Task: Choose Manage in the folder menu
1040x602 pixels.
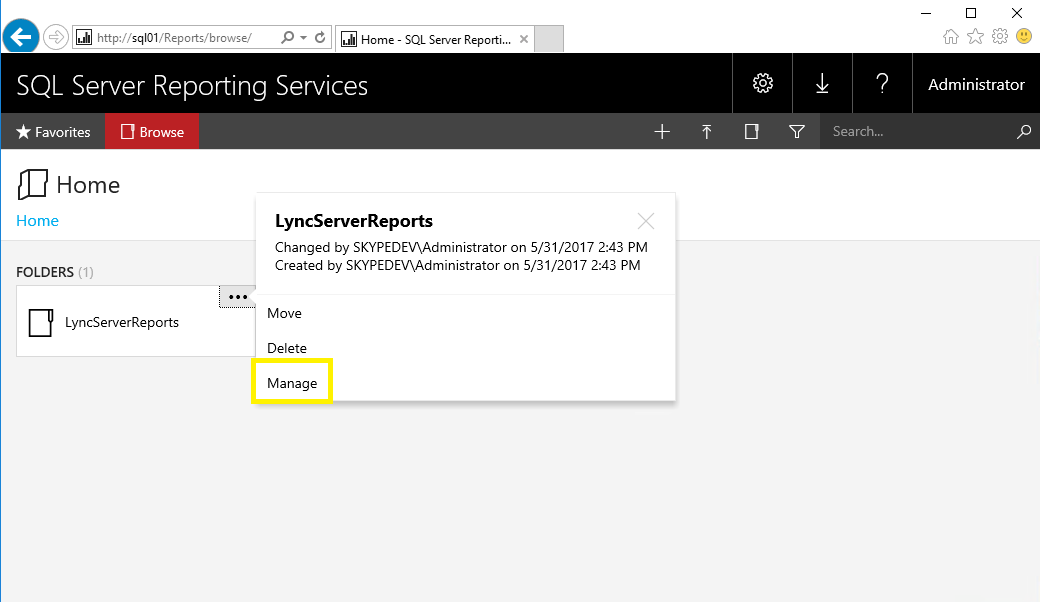Action: click(292, 383)
